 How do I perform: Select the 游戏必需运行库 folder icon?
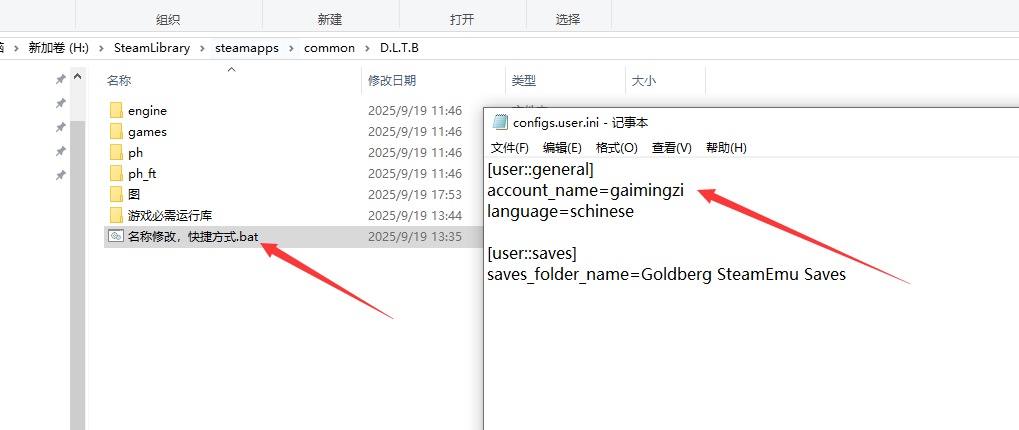(x=115, y=215)
